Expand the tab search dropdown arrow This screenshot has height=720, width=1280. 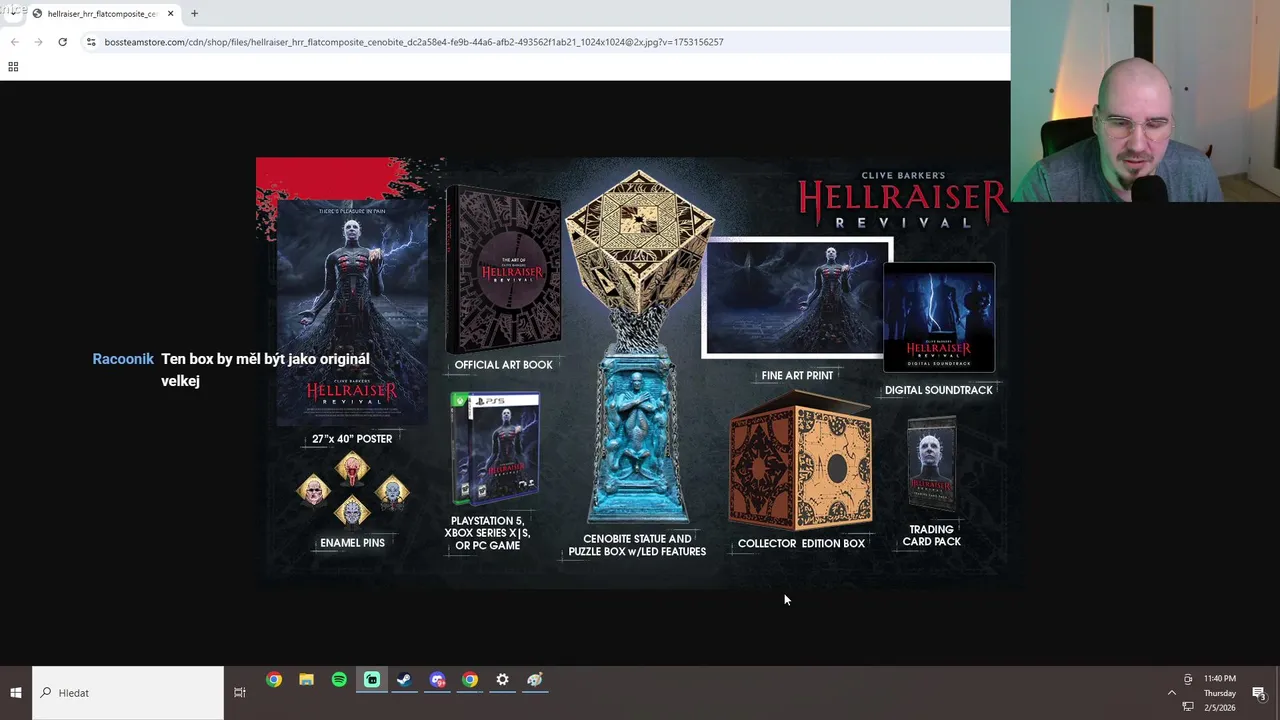(x=12, y=13)
